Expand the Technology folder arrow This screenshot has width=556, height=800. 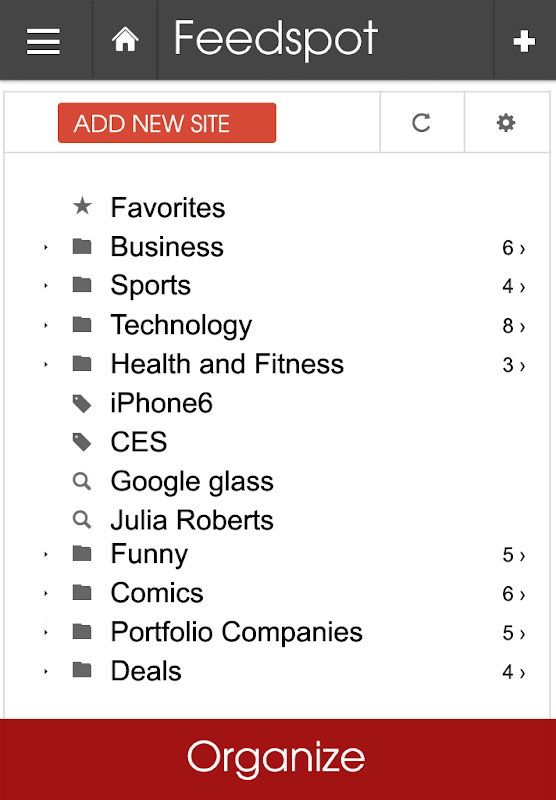tap(46, 325)
